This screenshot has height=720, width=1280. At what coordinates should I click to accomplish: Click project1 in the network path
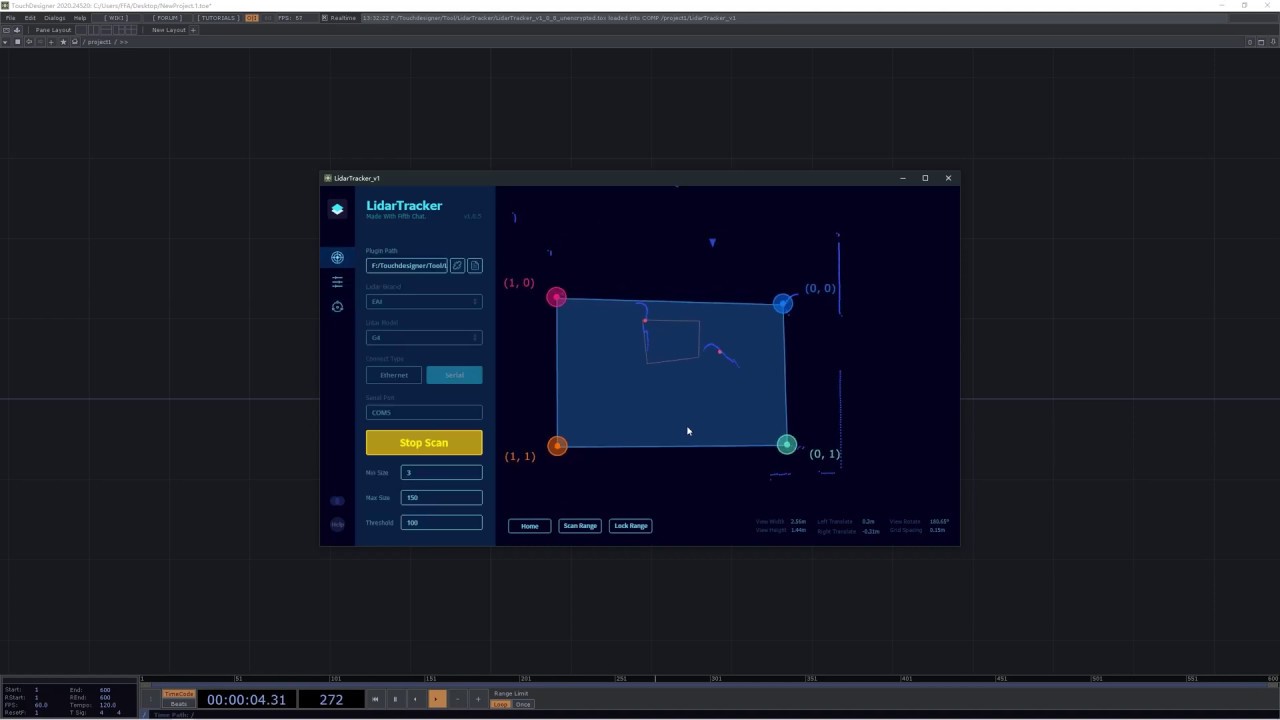100,42
